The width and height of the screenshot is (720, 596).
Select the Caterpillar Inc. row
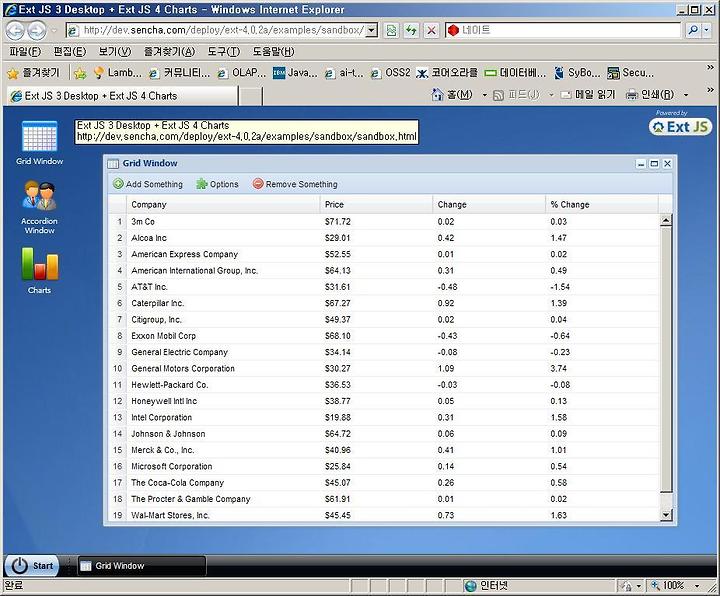pyautogui.click(x=384, y=303)
